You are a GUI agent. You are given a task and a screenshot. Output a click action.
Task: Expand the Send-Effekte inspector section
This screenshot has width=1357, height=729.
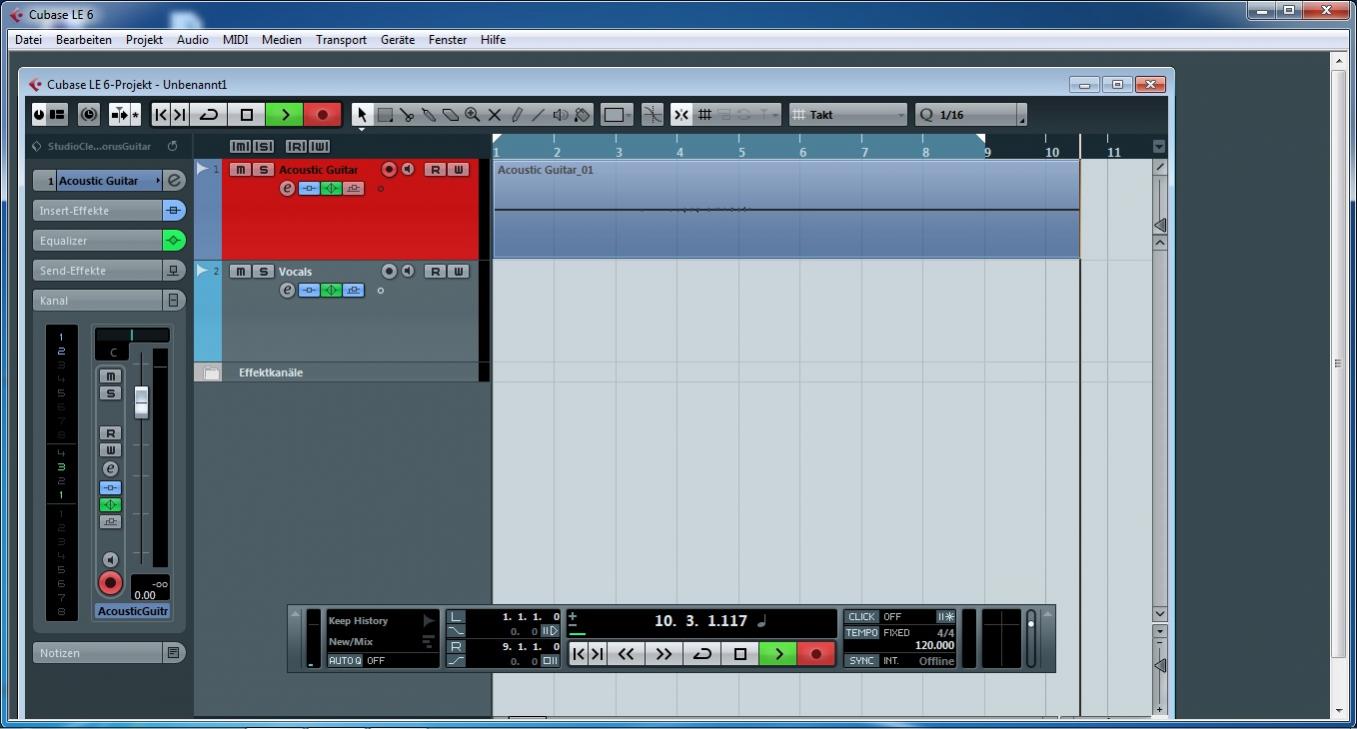(98, 271)
